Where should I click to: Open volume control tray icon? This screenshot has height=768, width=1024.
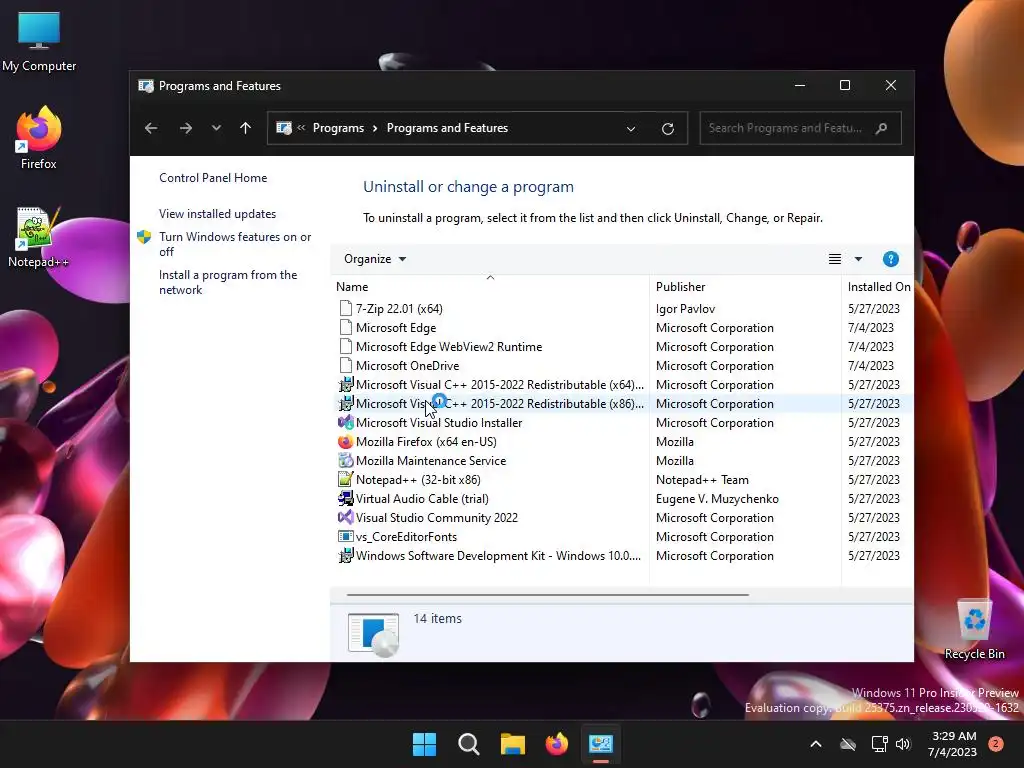(903, 744)
